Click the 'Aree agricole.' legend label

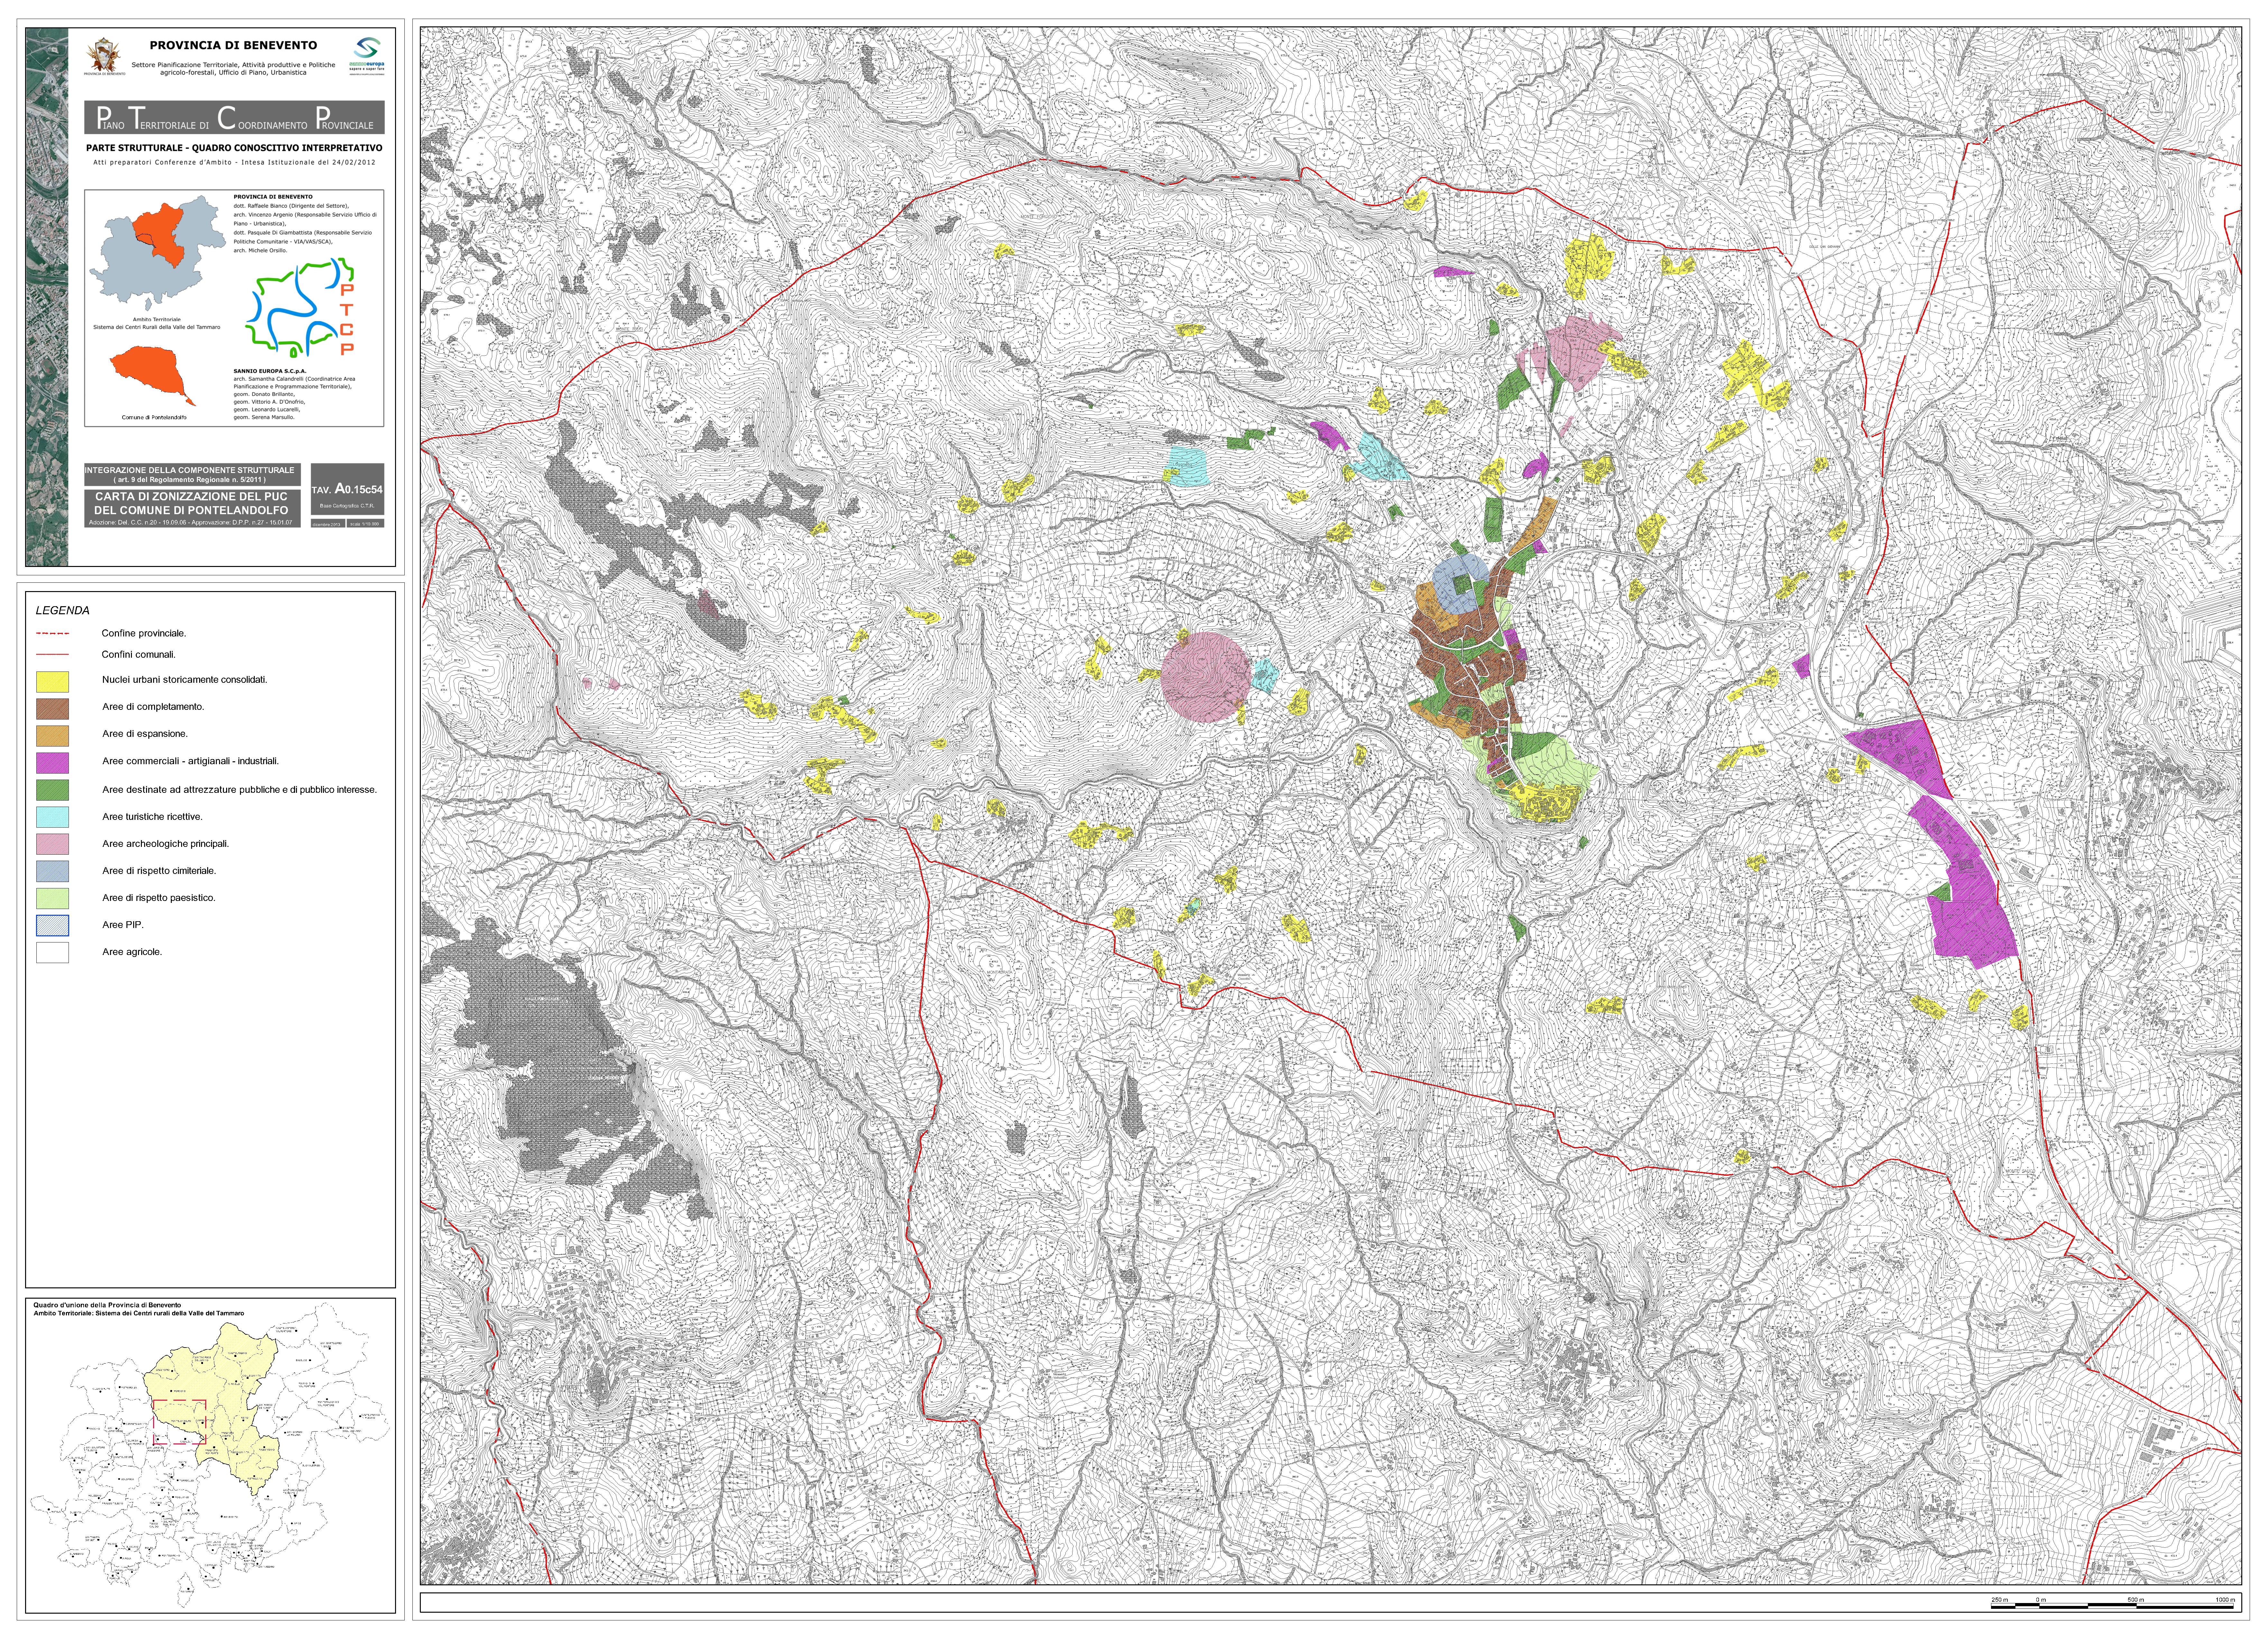132,952
